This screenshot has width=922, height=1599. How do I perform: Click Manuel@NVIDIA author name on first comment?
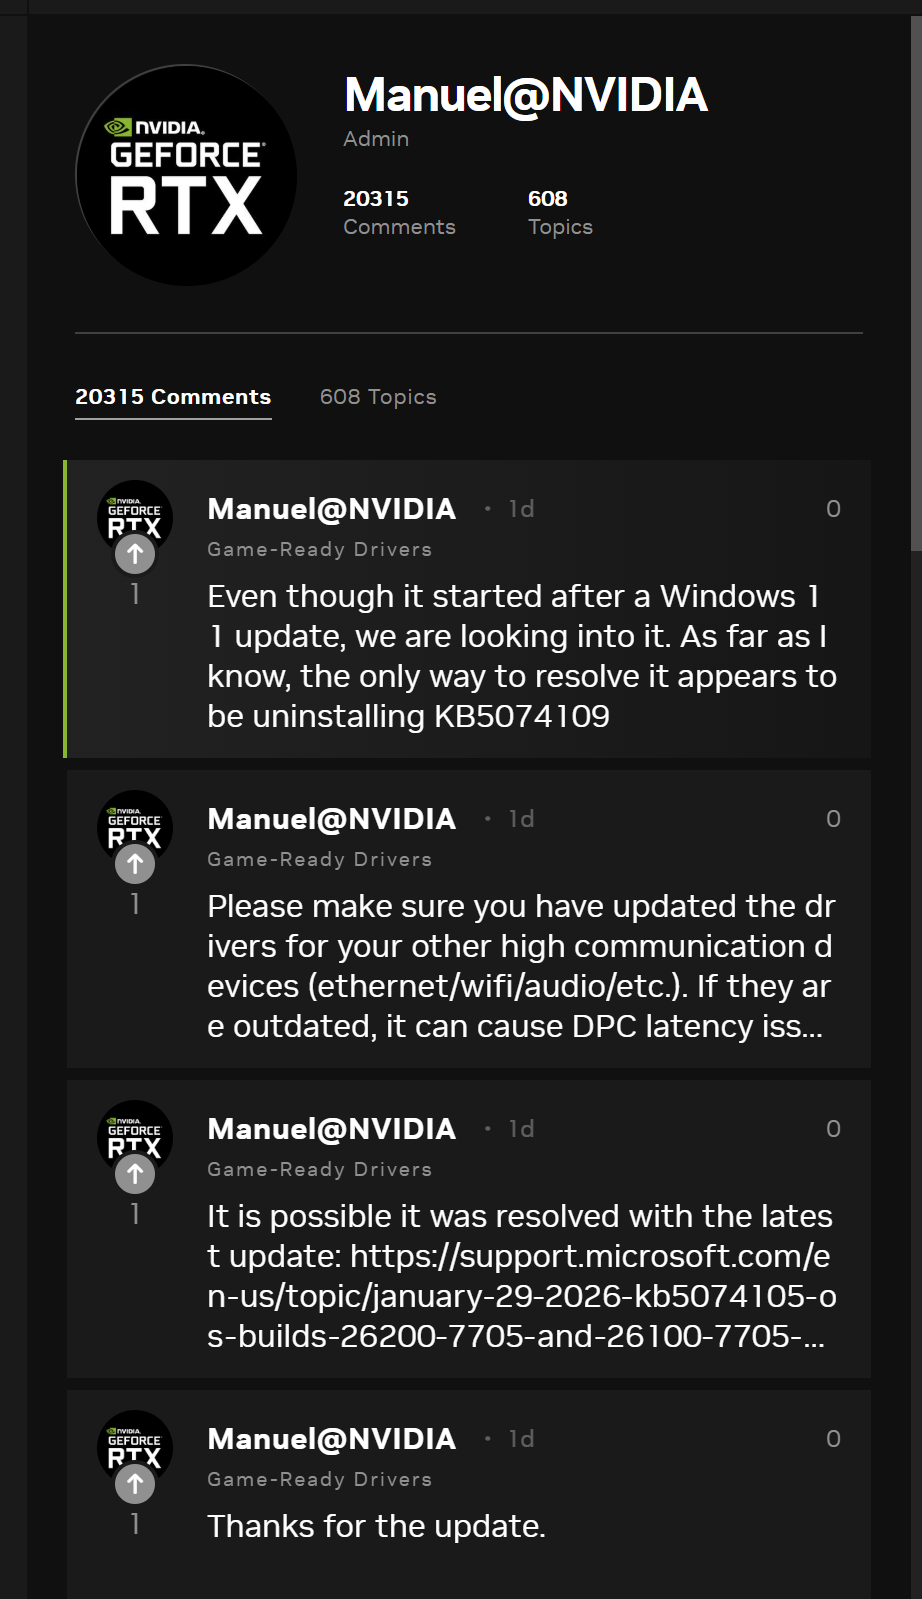331,509
